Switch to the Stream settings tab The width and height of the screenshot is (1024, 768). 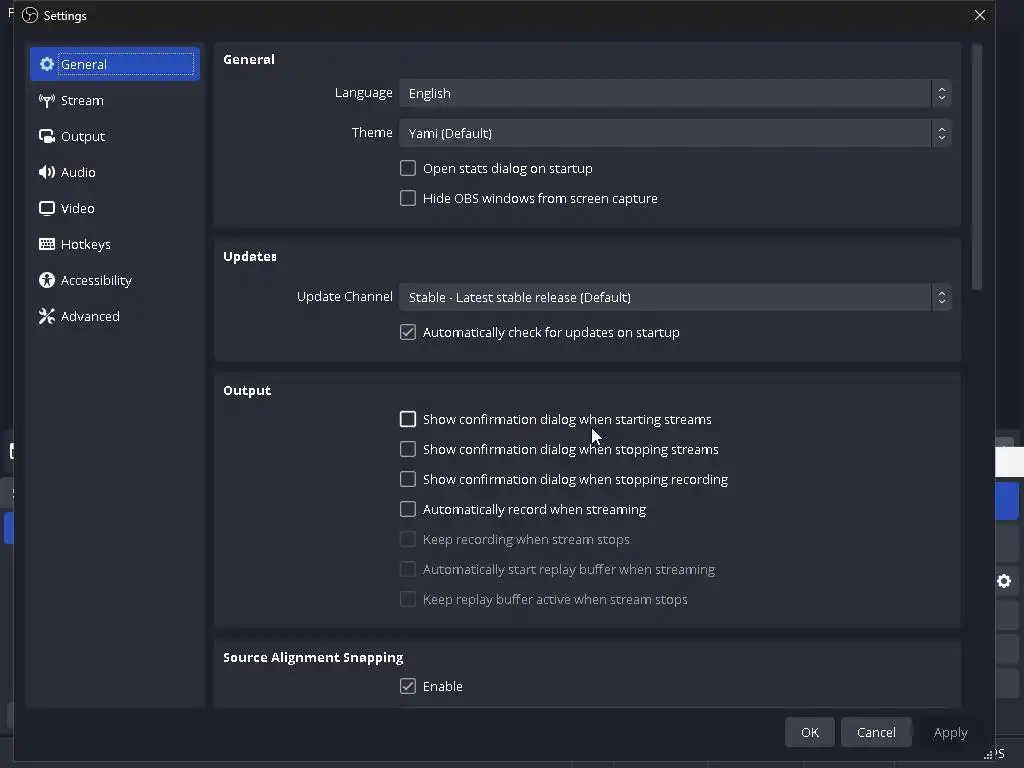pyautogui.click(x=82, y=100)
